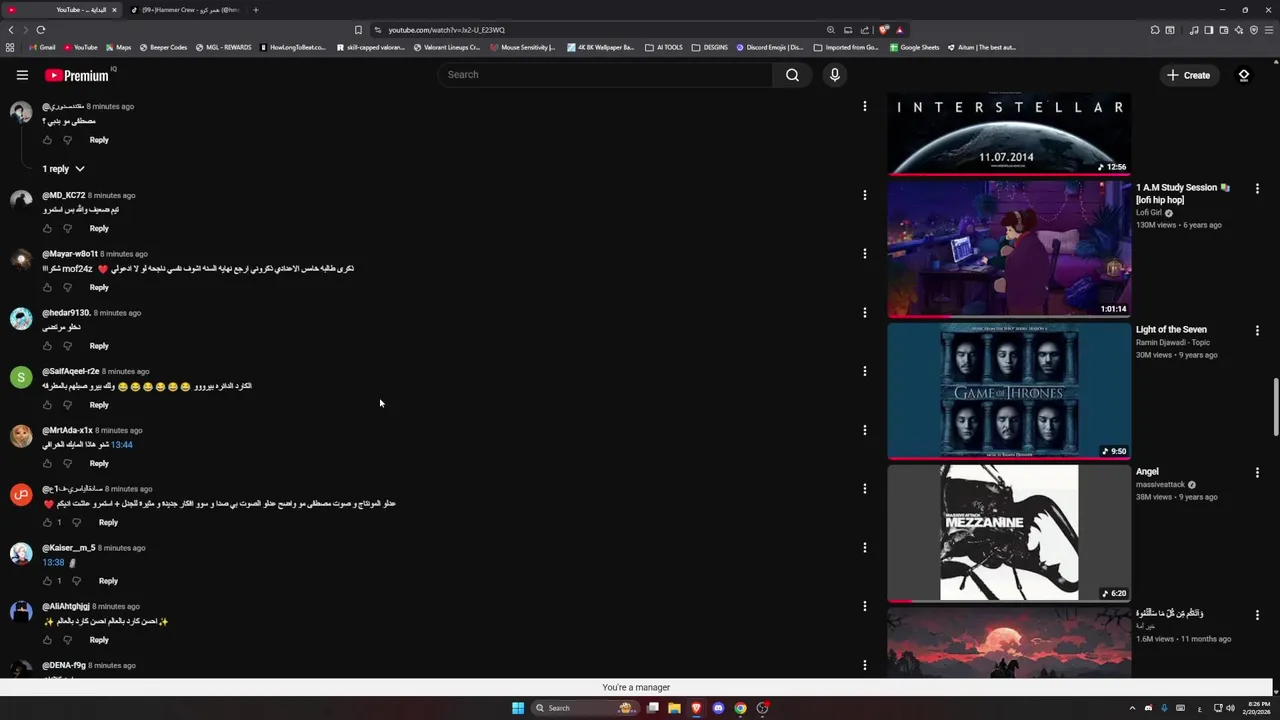Open Windows Start menu
This screenshot has width=1280, height=720.
tap(518, 708)
